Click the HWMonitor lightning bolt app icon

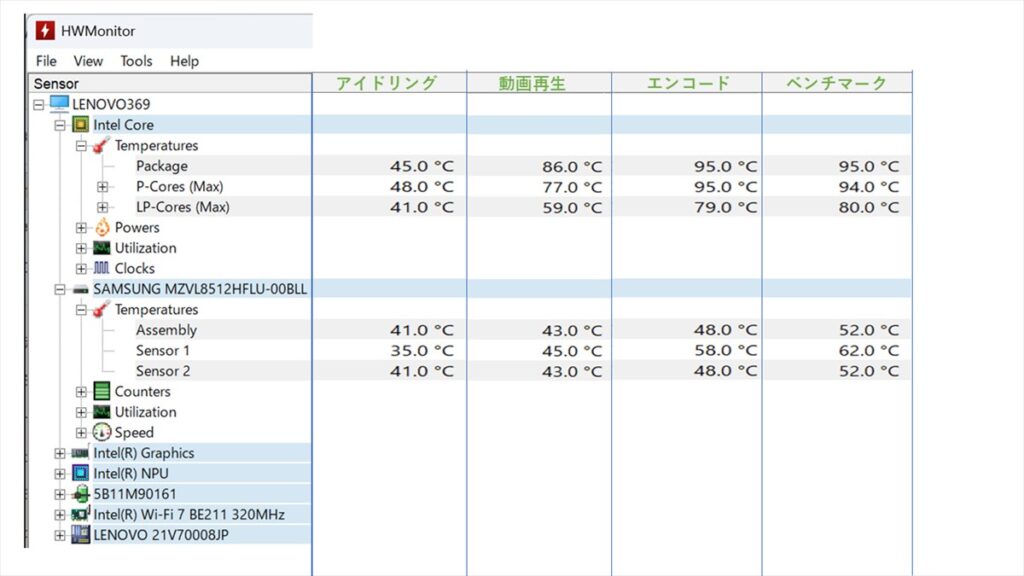[45, 30]
